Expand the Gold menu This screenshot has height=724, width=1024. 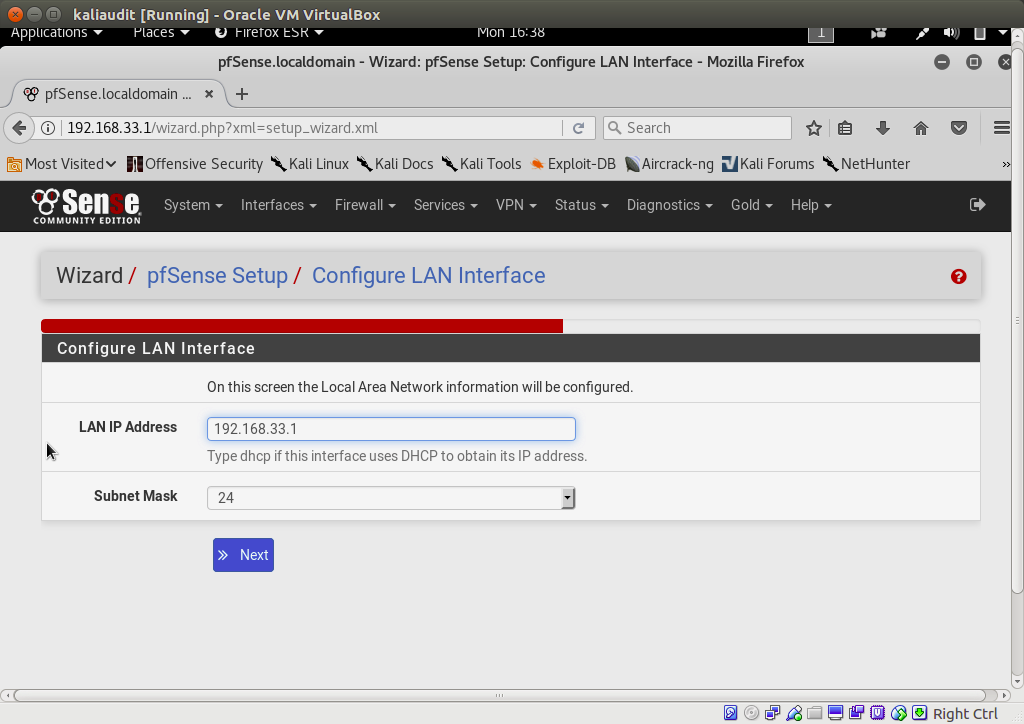pos(752,205)
